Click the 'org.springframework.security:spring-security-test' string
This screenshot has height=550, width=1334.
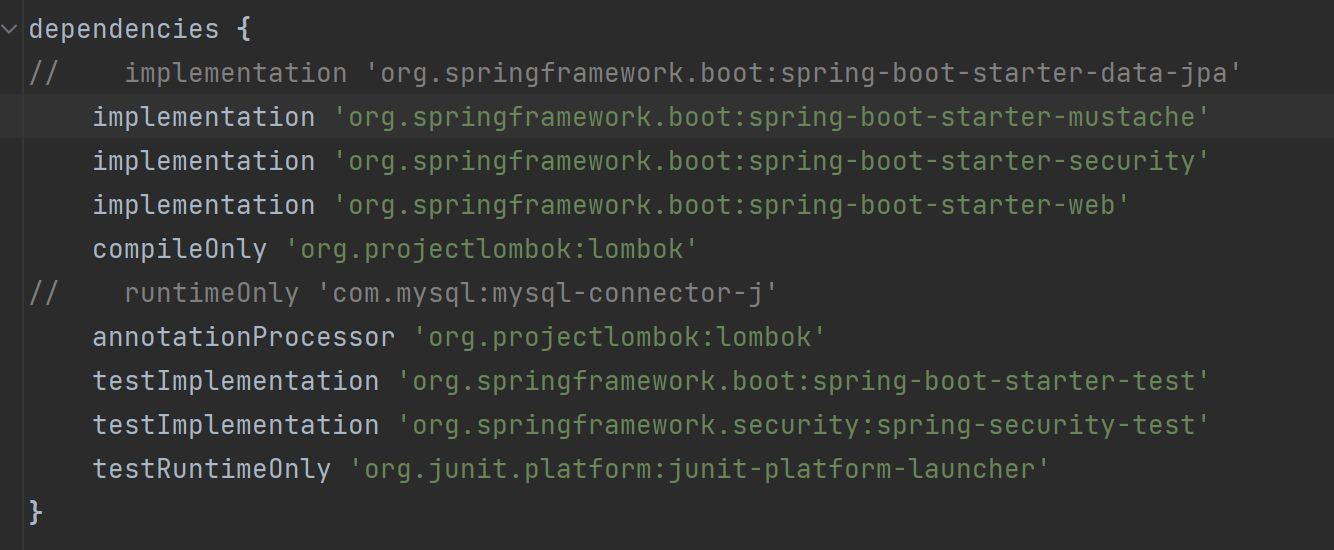[804, 425]
